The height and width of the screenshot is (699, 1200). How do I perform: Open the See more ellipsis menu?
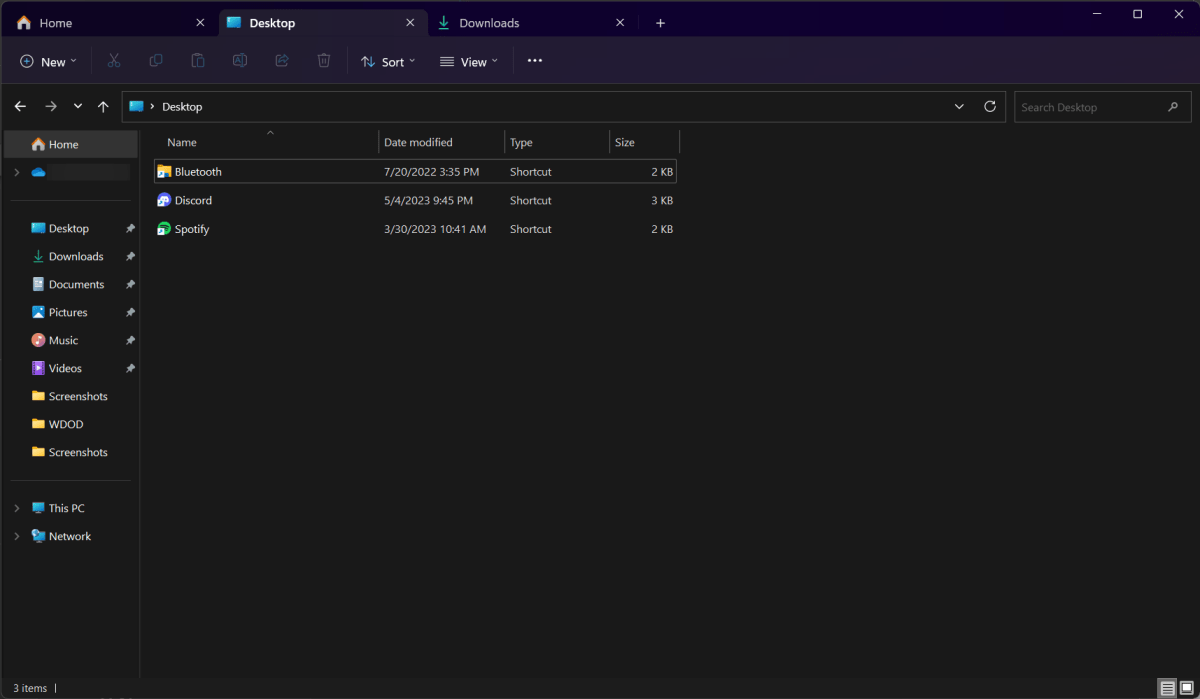[535, 61]
